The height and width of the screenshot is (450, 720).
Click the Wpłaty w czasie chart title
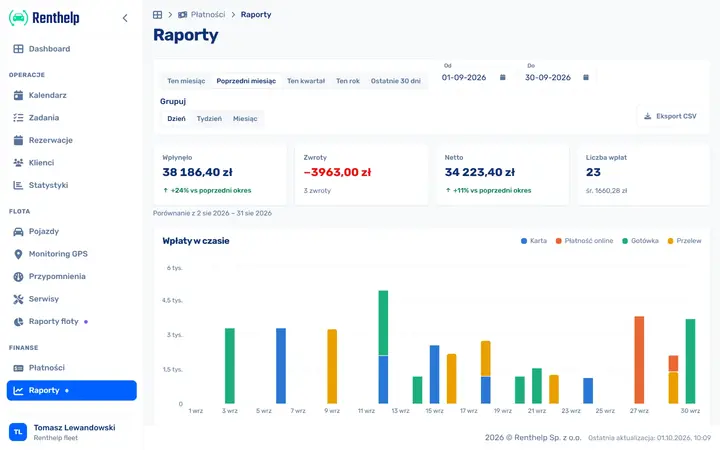point(196,241)
